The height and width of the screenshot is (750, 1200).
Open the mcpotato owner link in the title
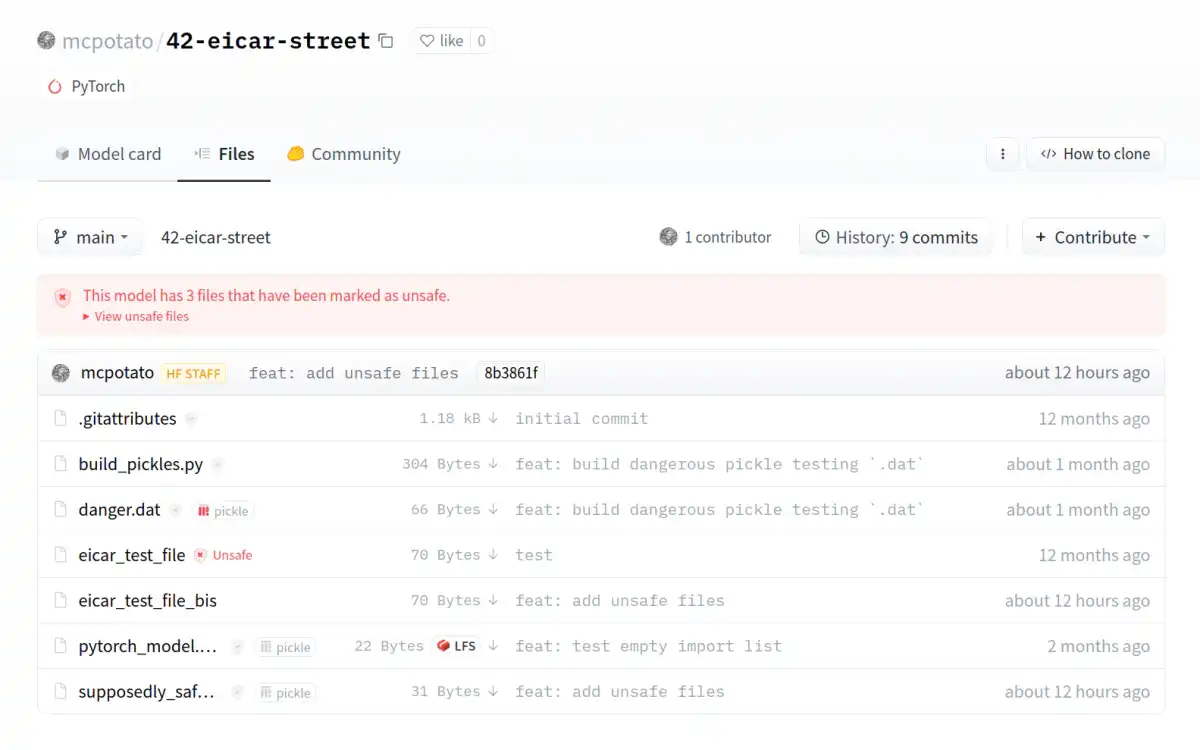(x=107, y=41)
